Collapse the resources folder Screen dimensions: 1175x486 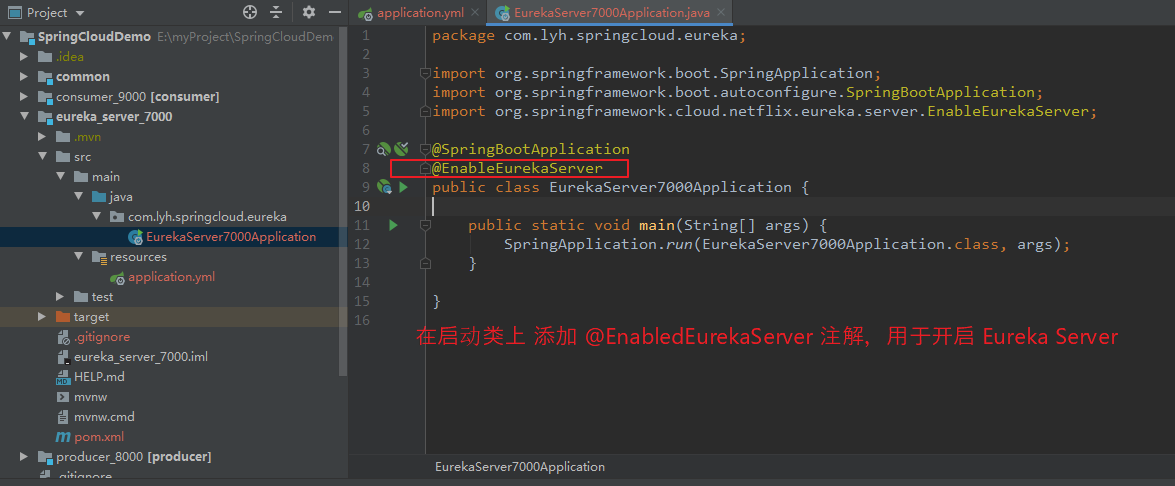coord(79,257)
